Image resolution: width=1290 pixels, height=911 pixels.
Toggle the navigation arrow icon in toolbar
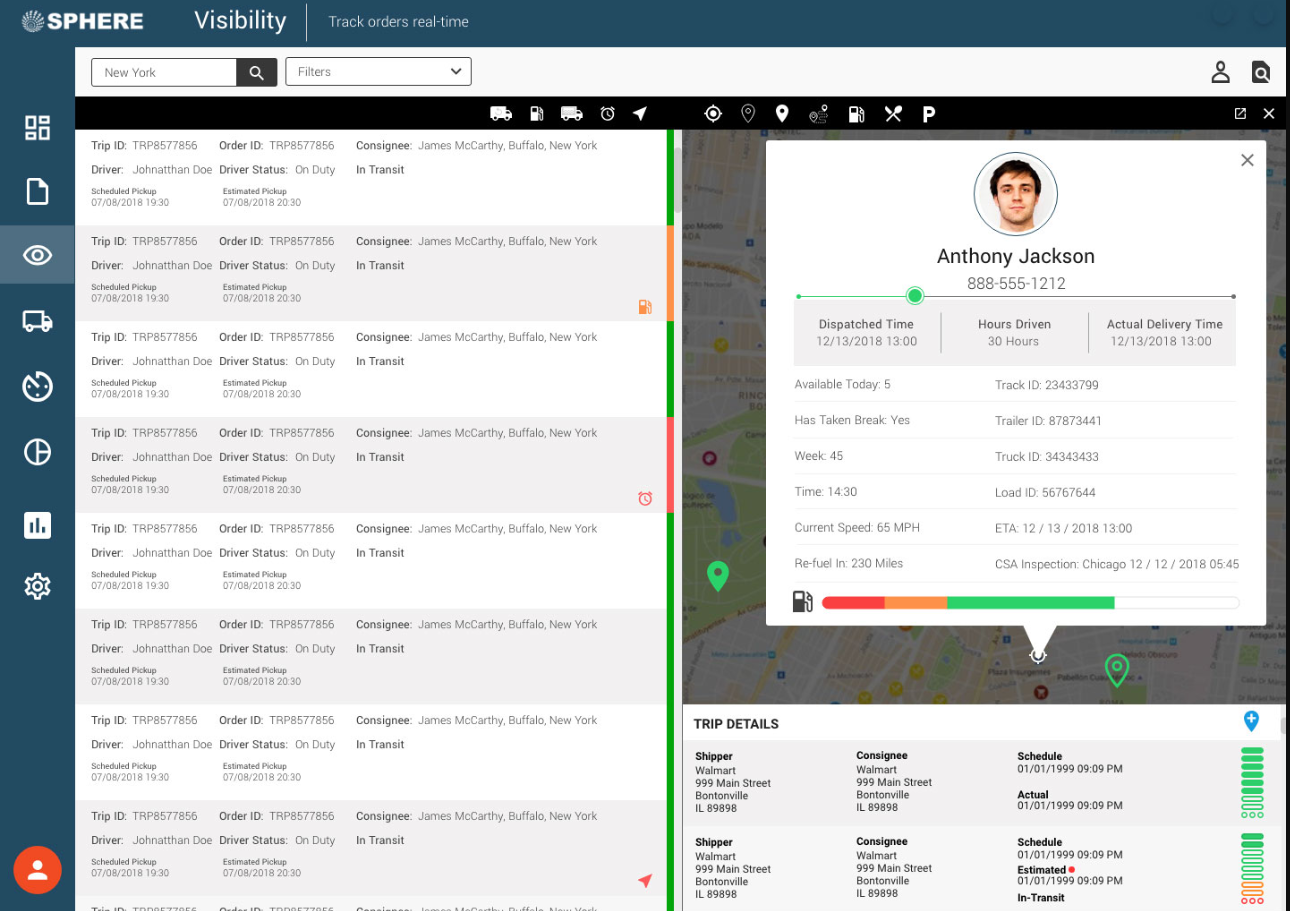click(x=640, y=113)
